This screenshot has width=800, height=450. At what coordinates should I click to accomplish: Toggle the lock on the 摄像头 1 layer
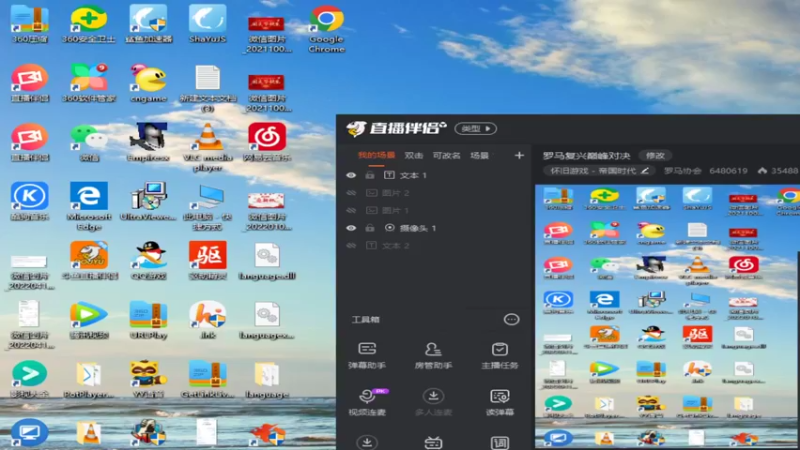tap(370, 228)
